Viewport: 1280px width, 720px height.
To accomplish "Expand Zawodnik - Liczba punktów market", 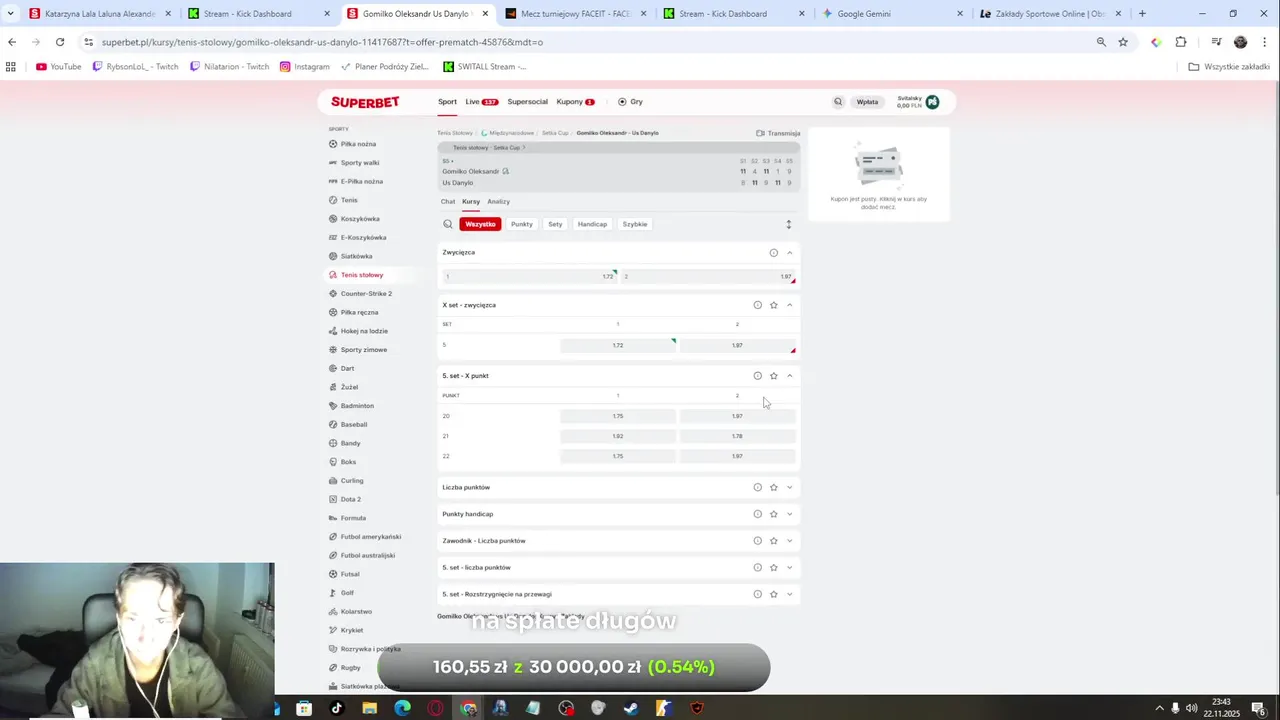I will click(x=789, y=541).
